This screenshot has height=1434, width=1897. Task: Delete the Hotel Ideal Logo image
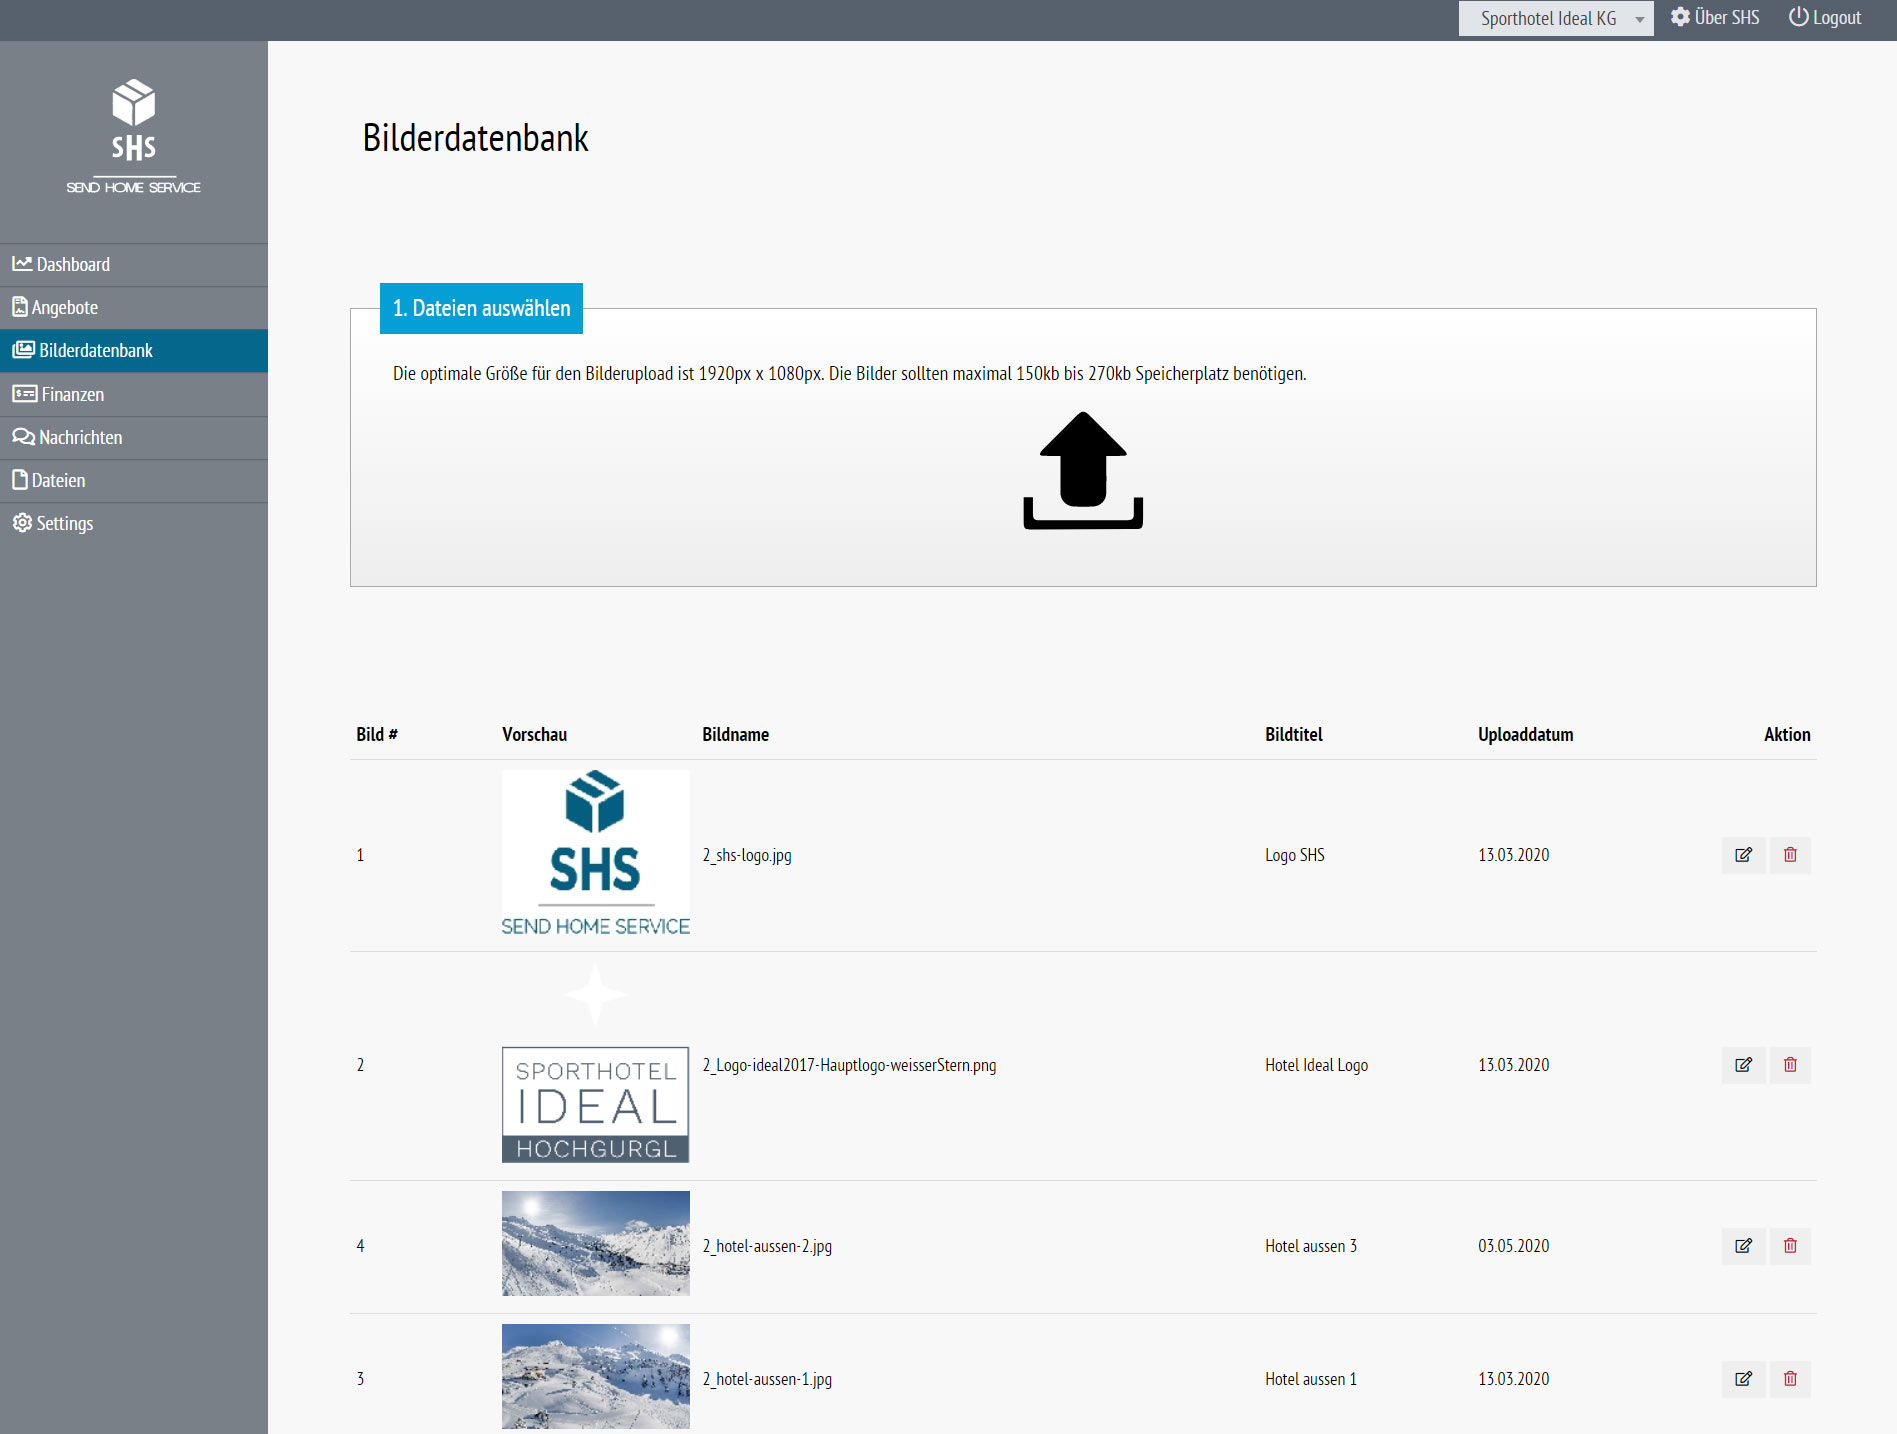tap(1790, 1065)
